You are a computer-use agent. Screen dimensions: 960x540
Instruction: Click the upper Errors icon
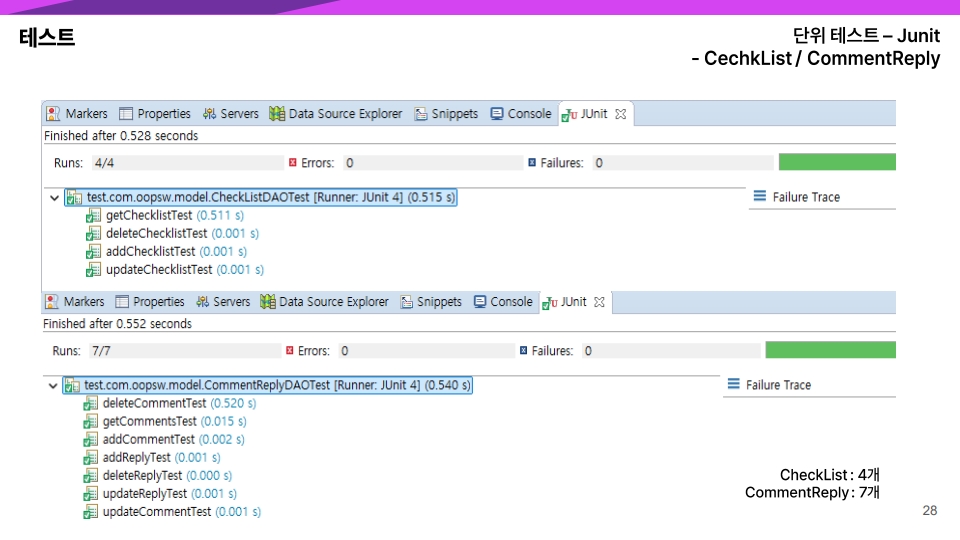(293, 162)
